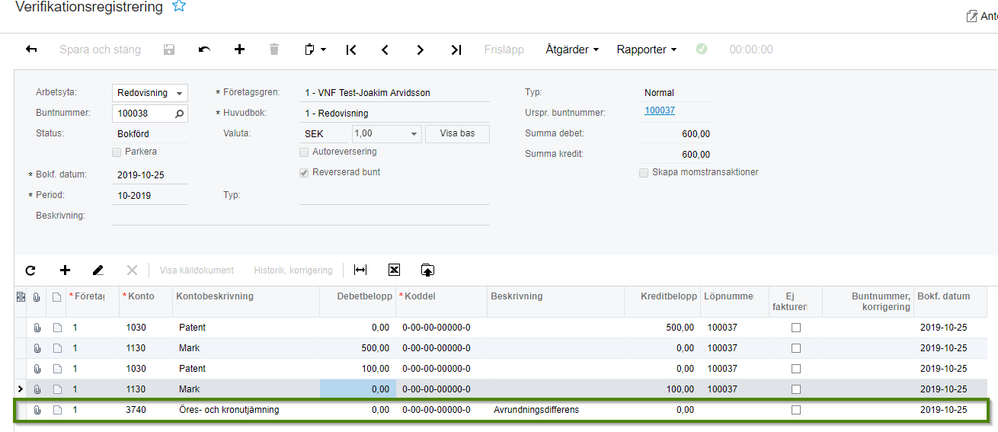Click the undo icon in the toolbar
Image resolution: width=998 pixels, height=432 pixels.
point(204,49)
